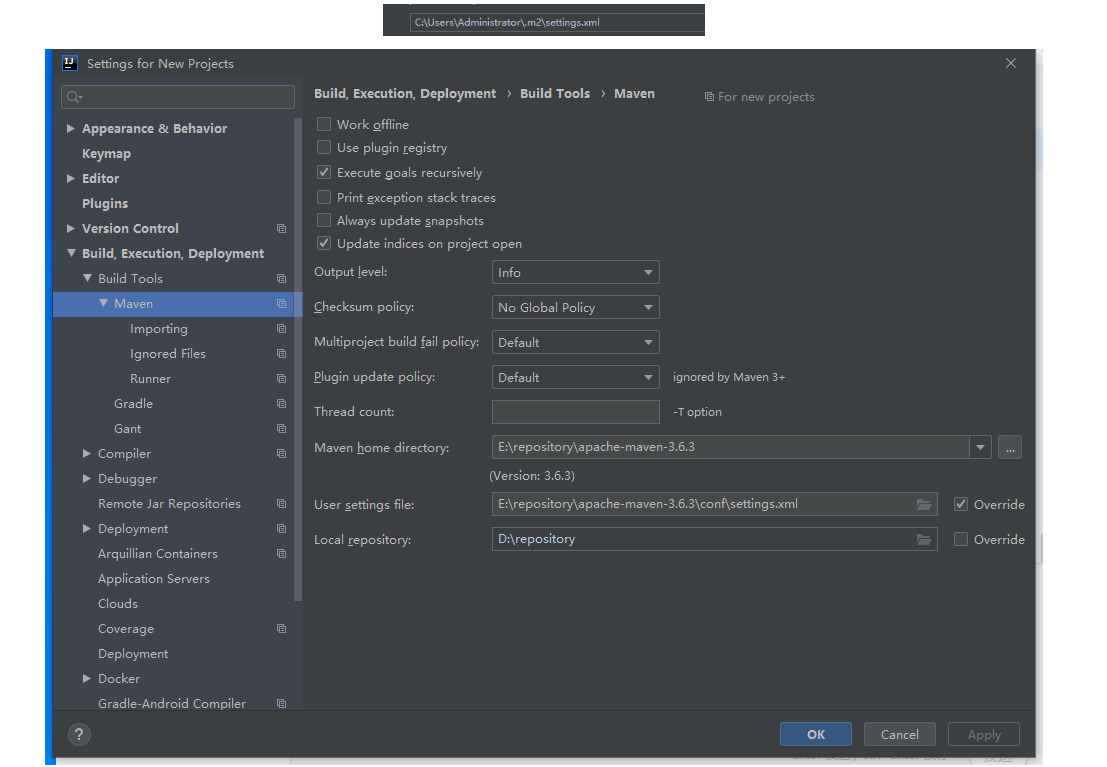Open the Runner settings page
This screenshot has width=1107, height=767.
150,379
